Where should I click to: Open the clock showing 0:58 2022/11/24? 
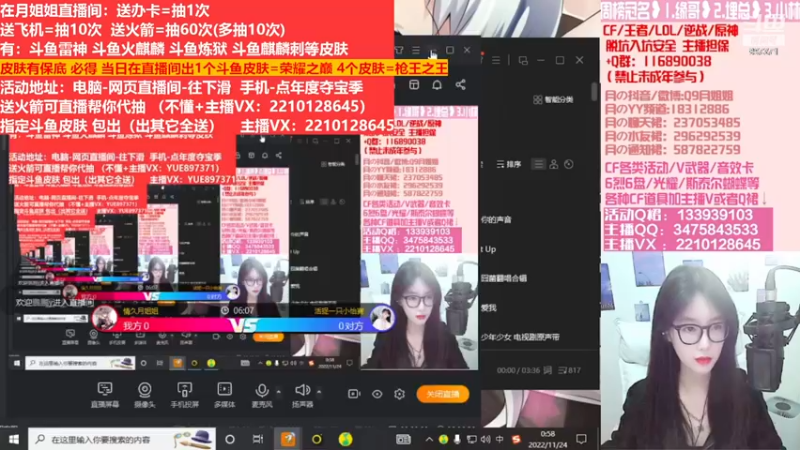[x=547, y=439]
